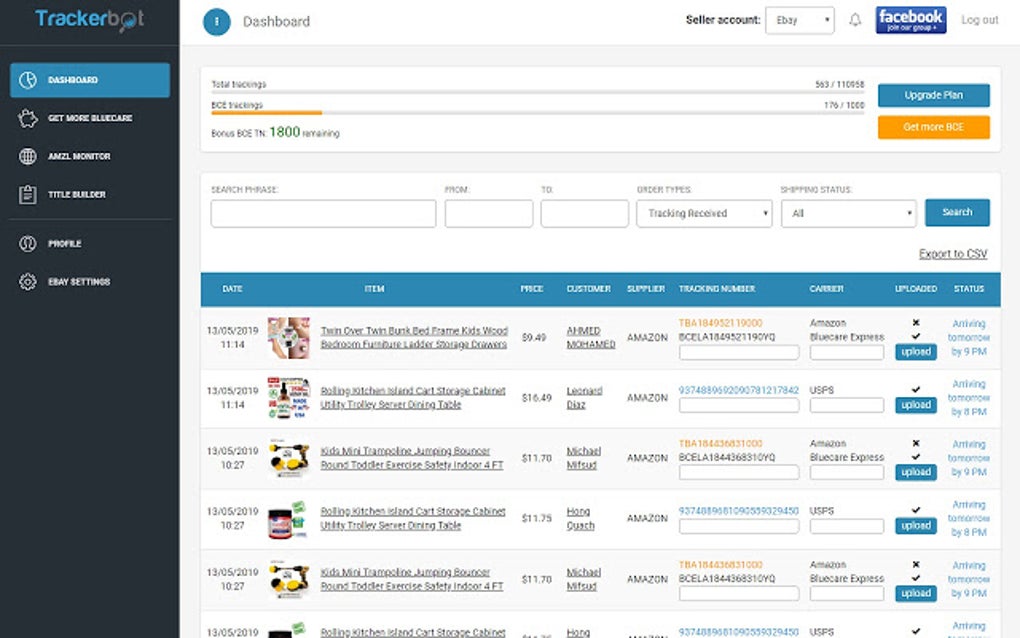Open the Twin Over Twin Bunk Bed thumbnail
This screenshot has width=1020, height=638.
289,338
